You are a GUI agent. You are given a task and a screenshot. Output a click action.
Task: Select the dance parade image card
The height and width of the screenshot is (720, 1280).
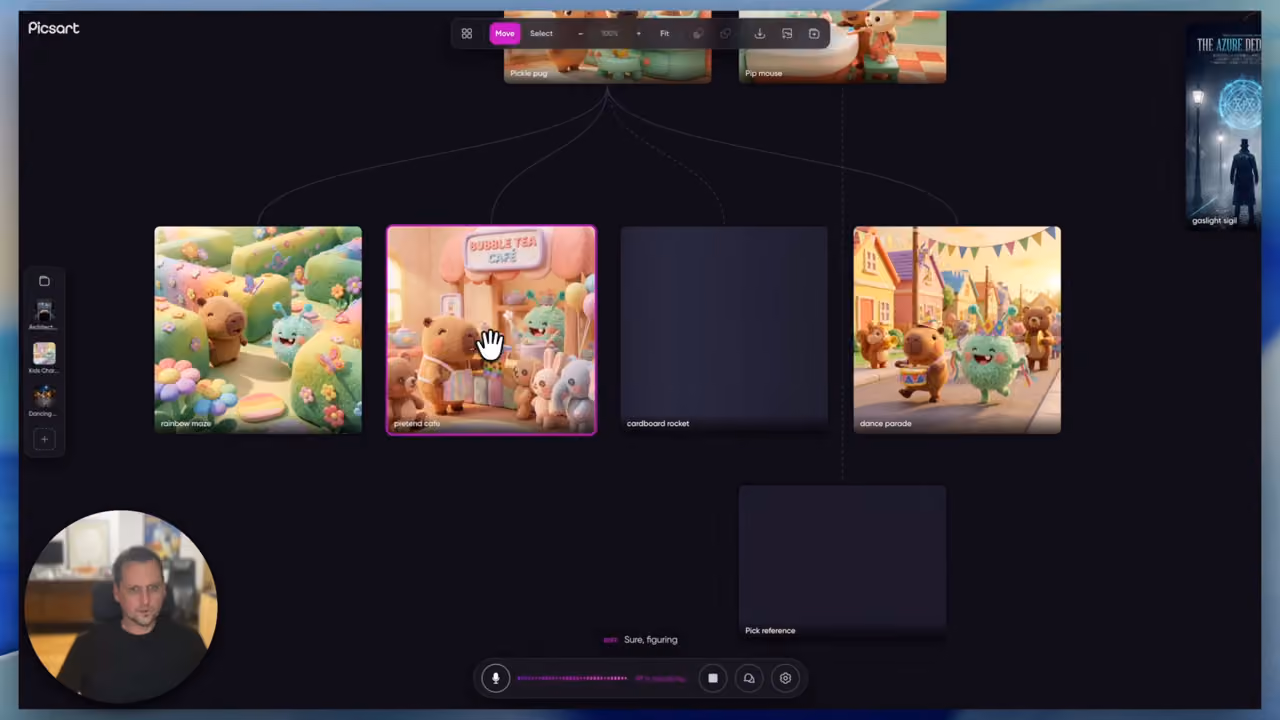click(957, 330)
